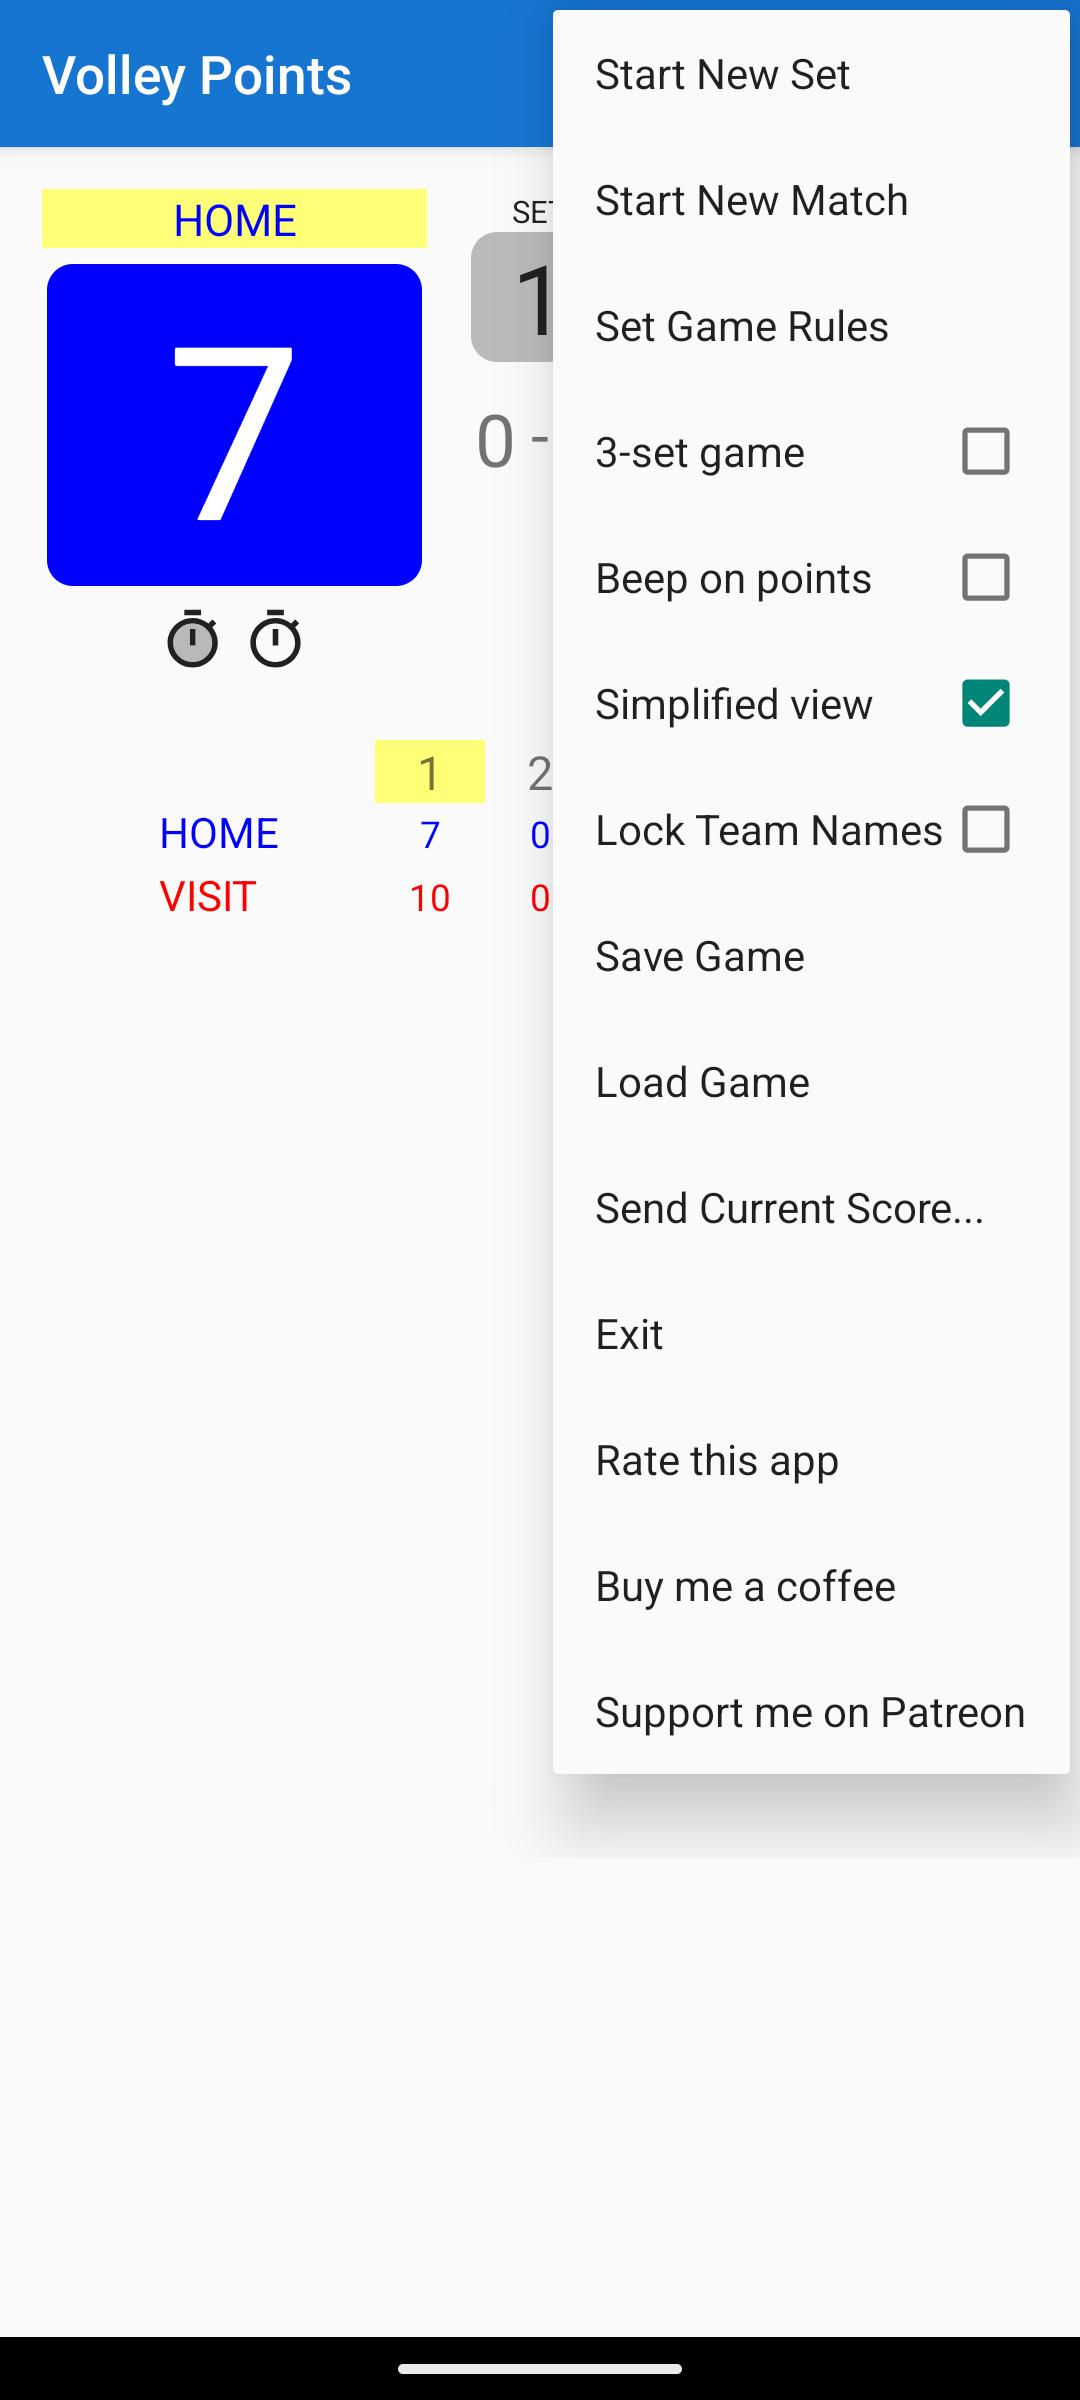The image size is (1080, 2400).
Task: Select the highlighted set 1 column header
Action: click(x=429, y=772)
